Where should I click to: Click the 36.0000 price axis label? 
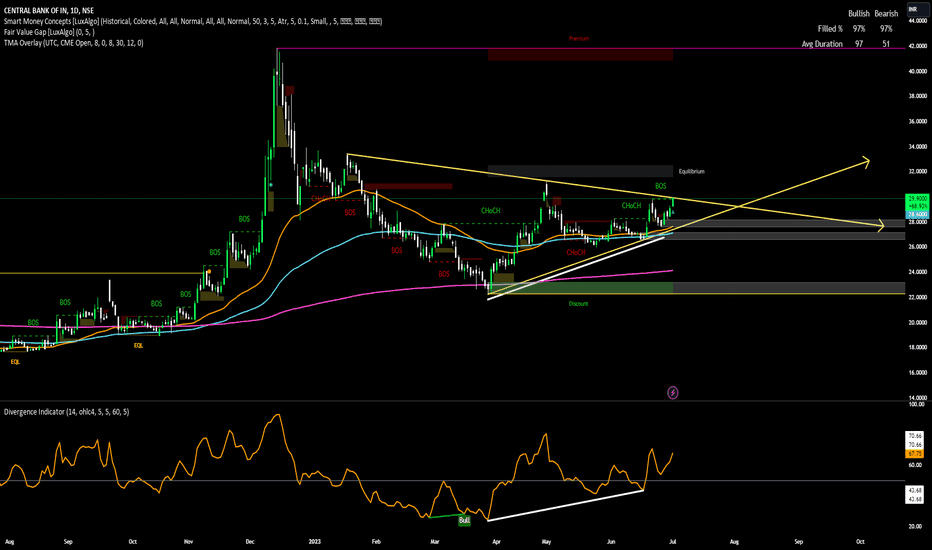[918, 121]
